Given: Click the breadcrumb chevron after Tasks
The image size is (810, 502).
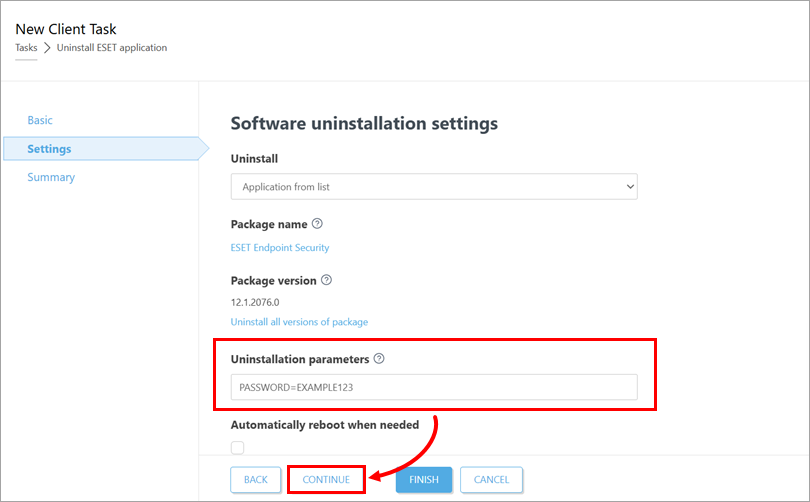Looking at the screenshot, I should pyautogui.click(x=47, y=48).
